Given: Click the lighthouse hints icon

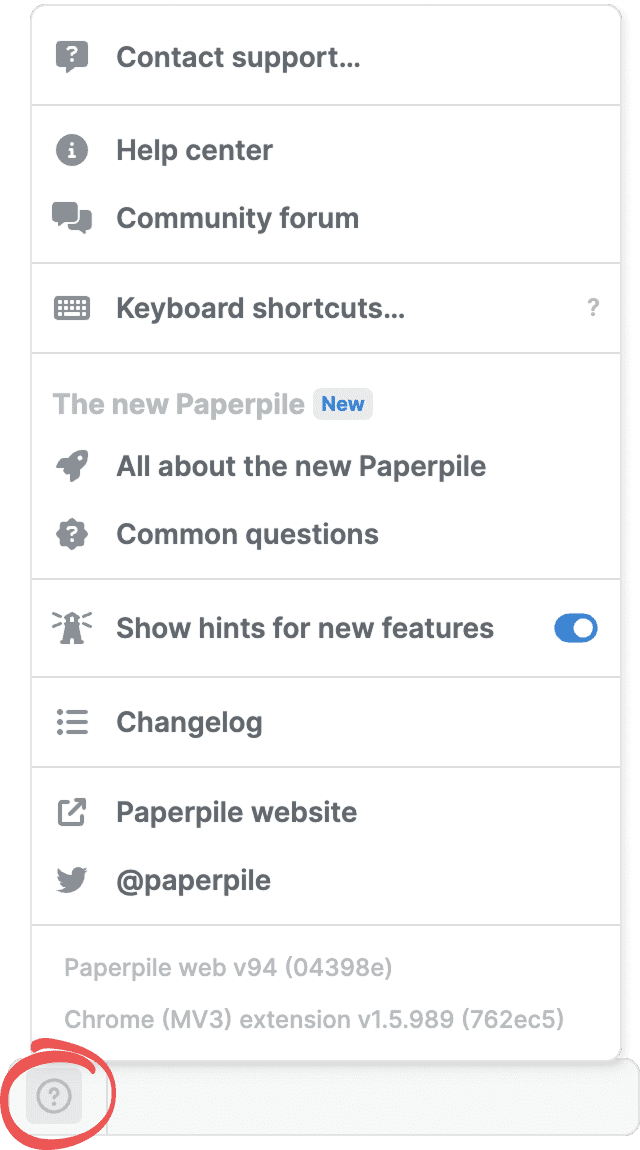Looking at the screenshot, I should (71, 628).
